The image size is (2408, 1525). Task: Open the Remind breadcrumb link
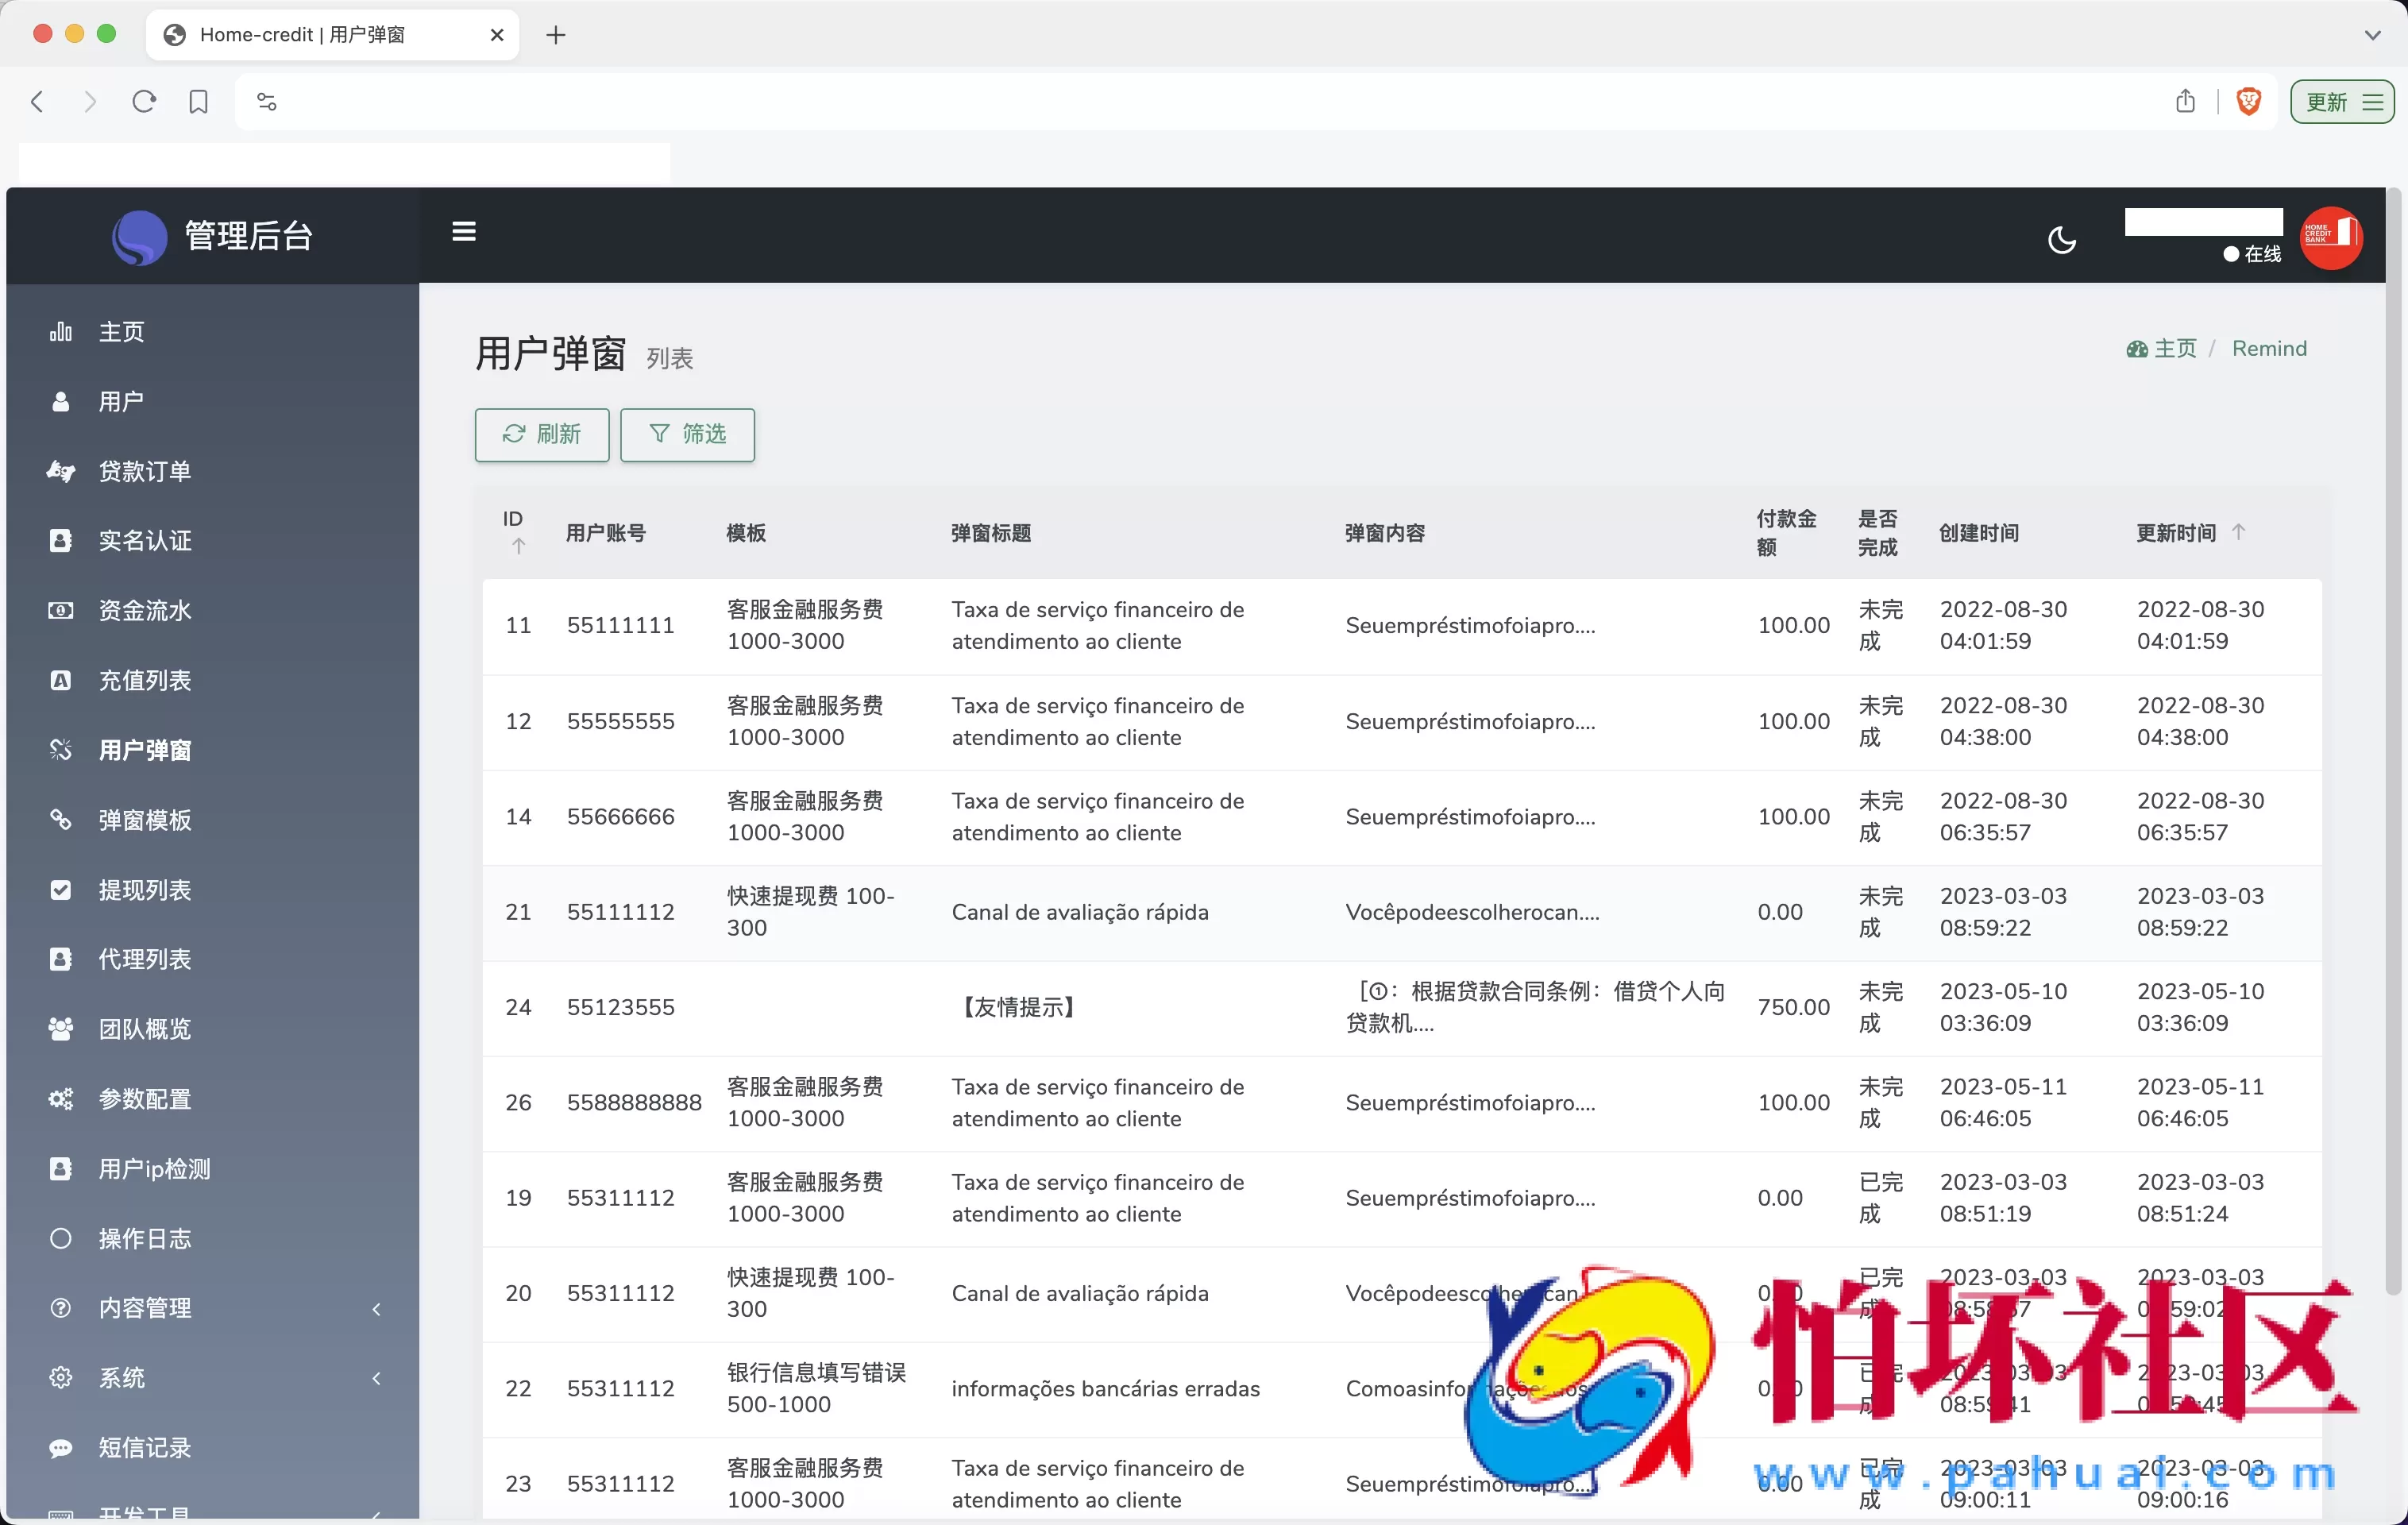click(2269, 348)
